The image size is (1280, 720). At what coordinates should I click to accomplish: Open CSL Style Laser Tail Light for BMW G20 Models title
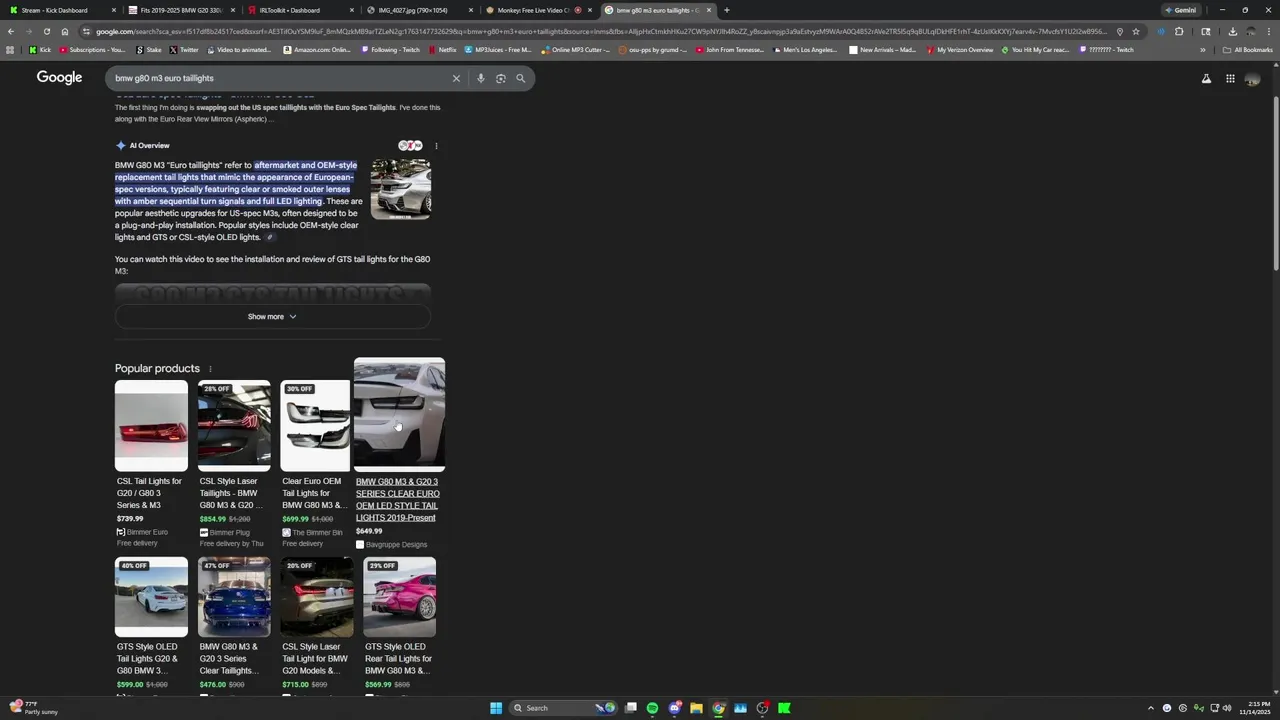tap(315, 658)
